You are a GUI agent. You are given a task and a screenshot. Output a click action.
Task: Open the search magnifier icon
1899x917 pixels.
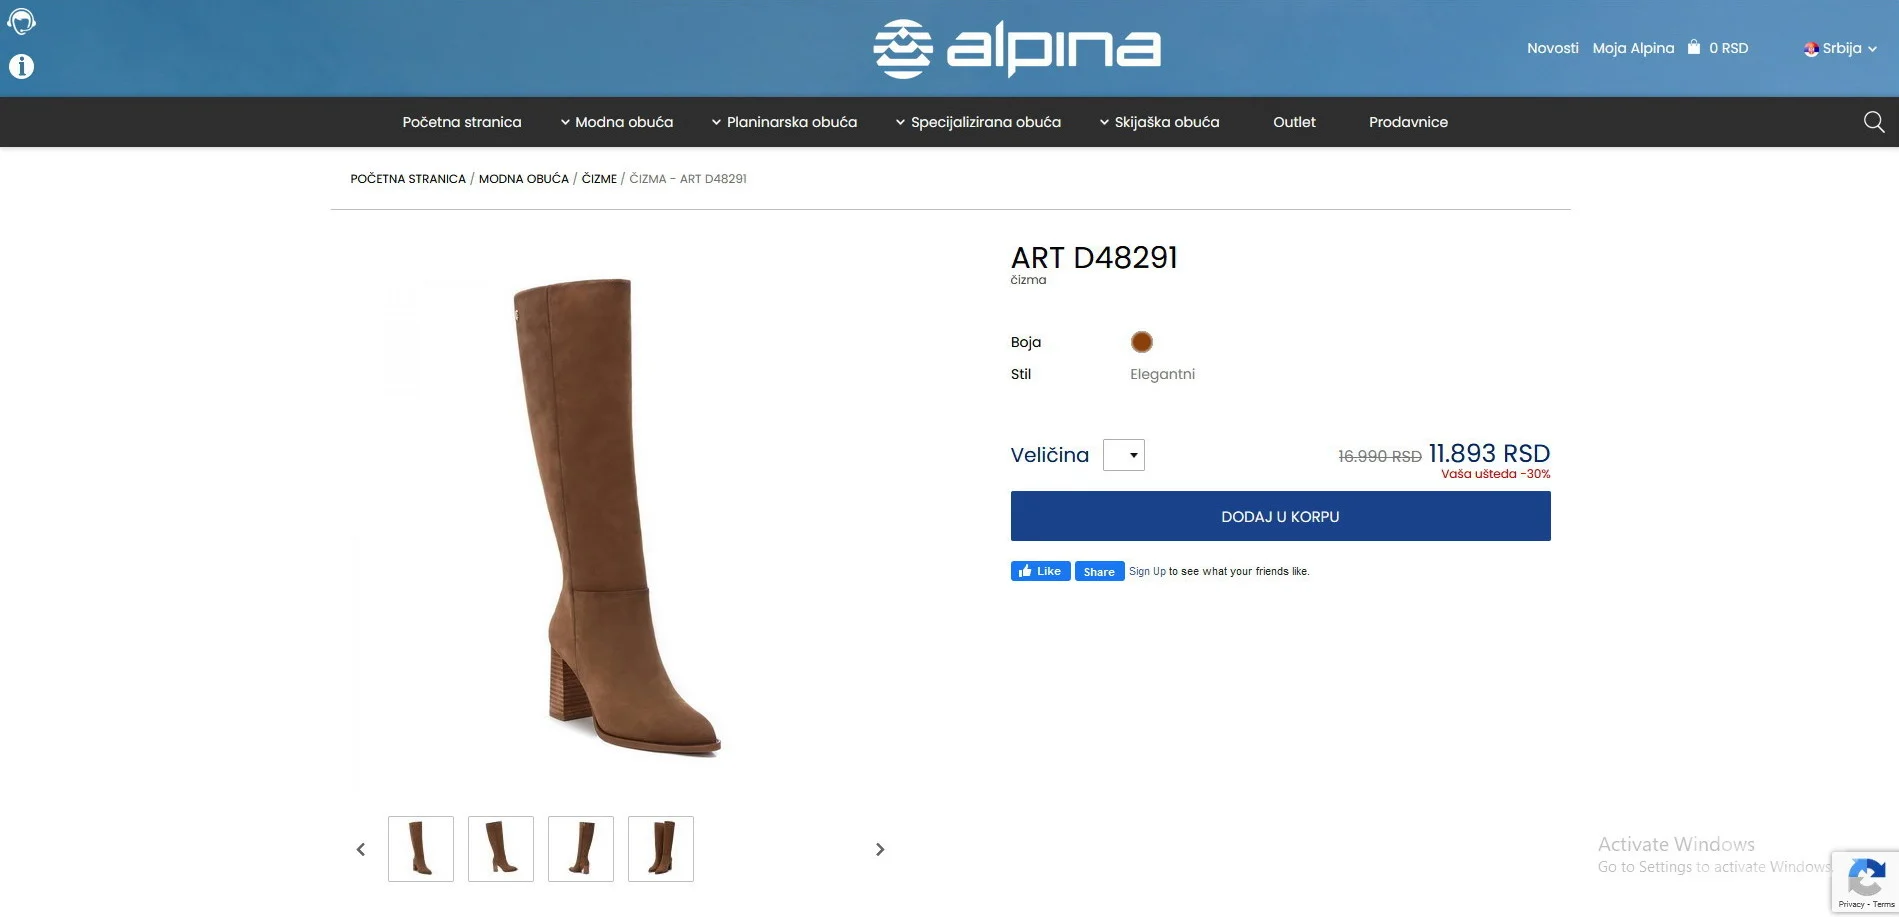click(1874, 122)
